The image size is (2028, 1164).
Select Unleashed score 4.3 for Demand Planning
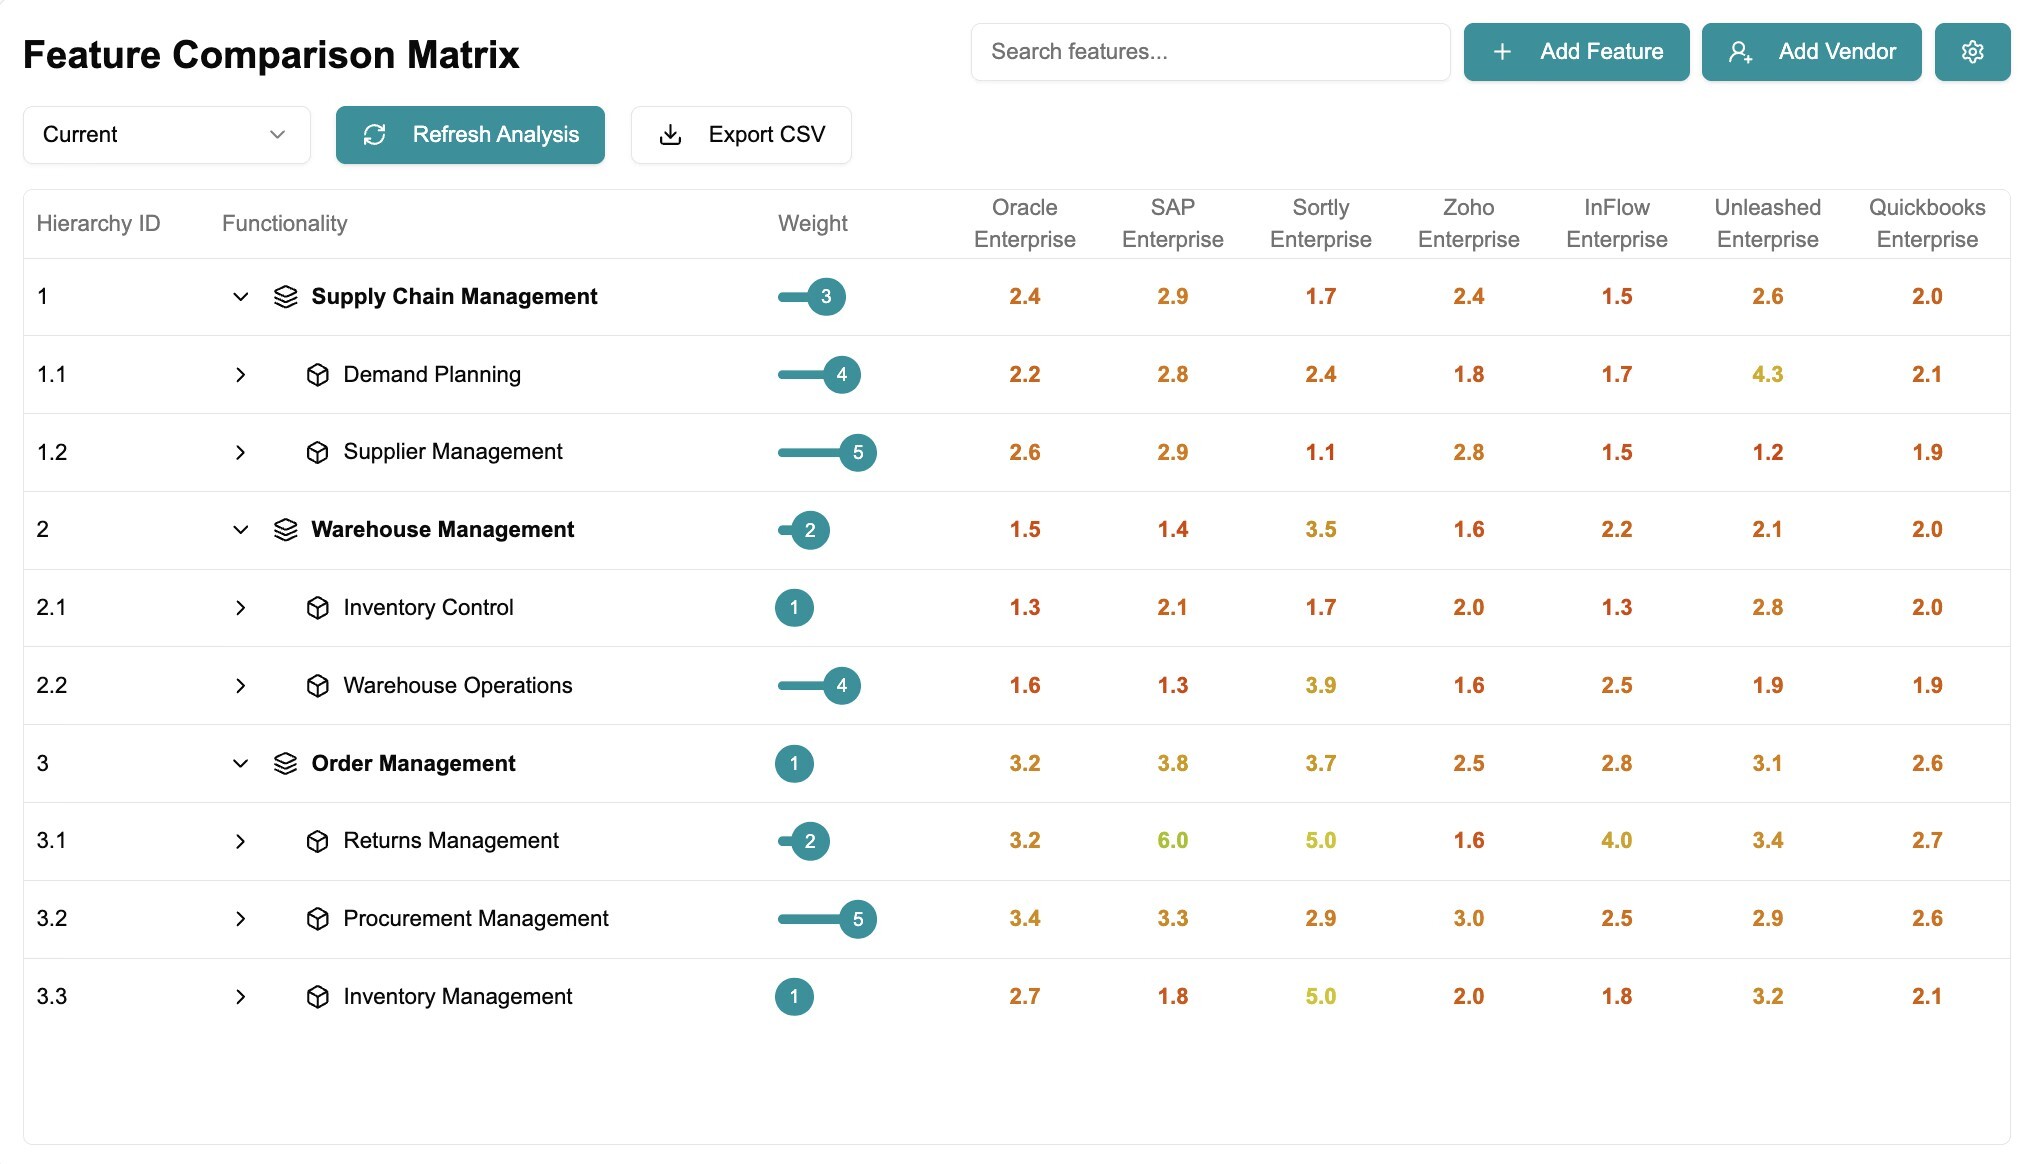pyautogui.click(x=1768, y=375)
